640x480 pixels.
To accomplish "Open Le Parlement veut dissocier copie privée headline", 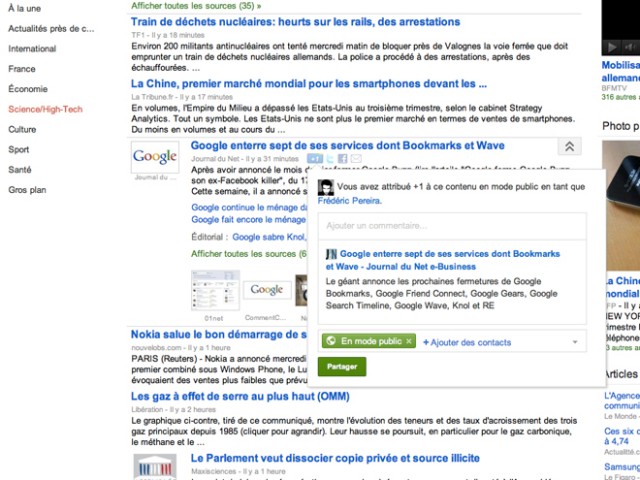I will [335, 458].
